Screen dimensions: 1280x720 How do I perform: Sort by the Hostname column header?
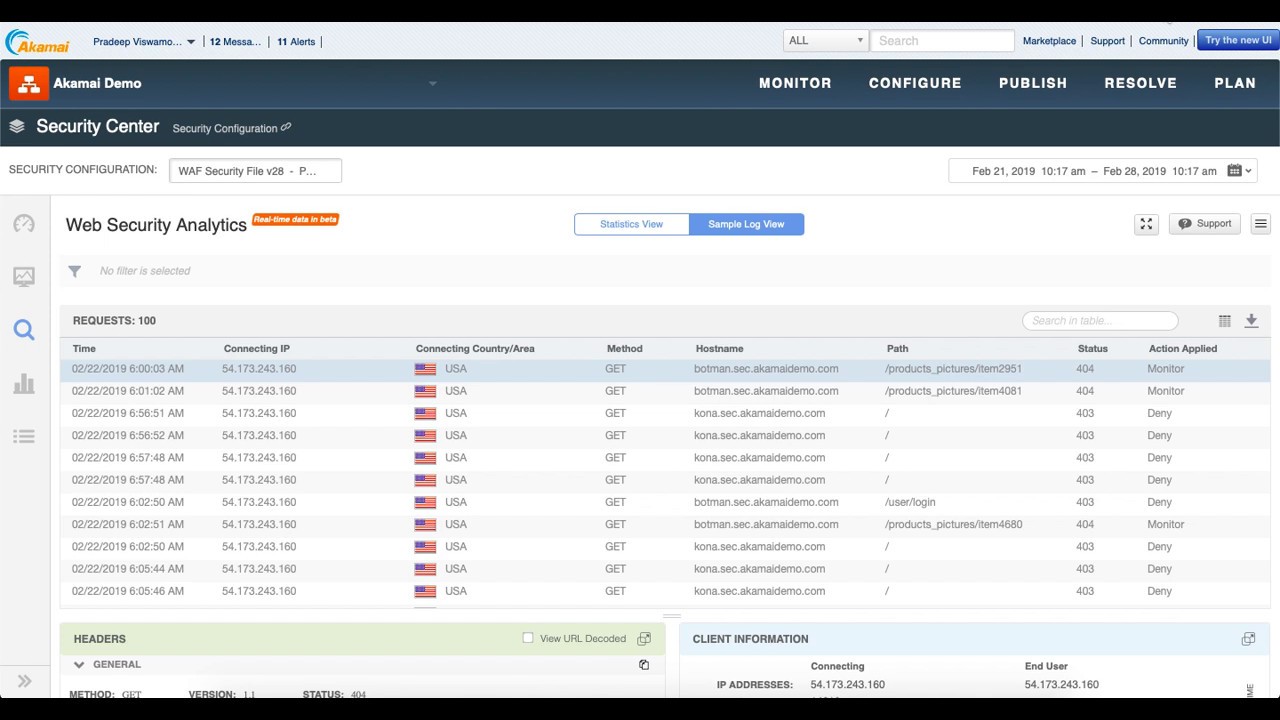[720, 349]
